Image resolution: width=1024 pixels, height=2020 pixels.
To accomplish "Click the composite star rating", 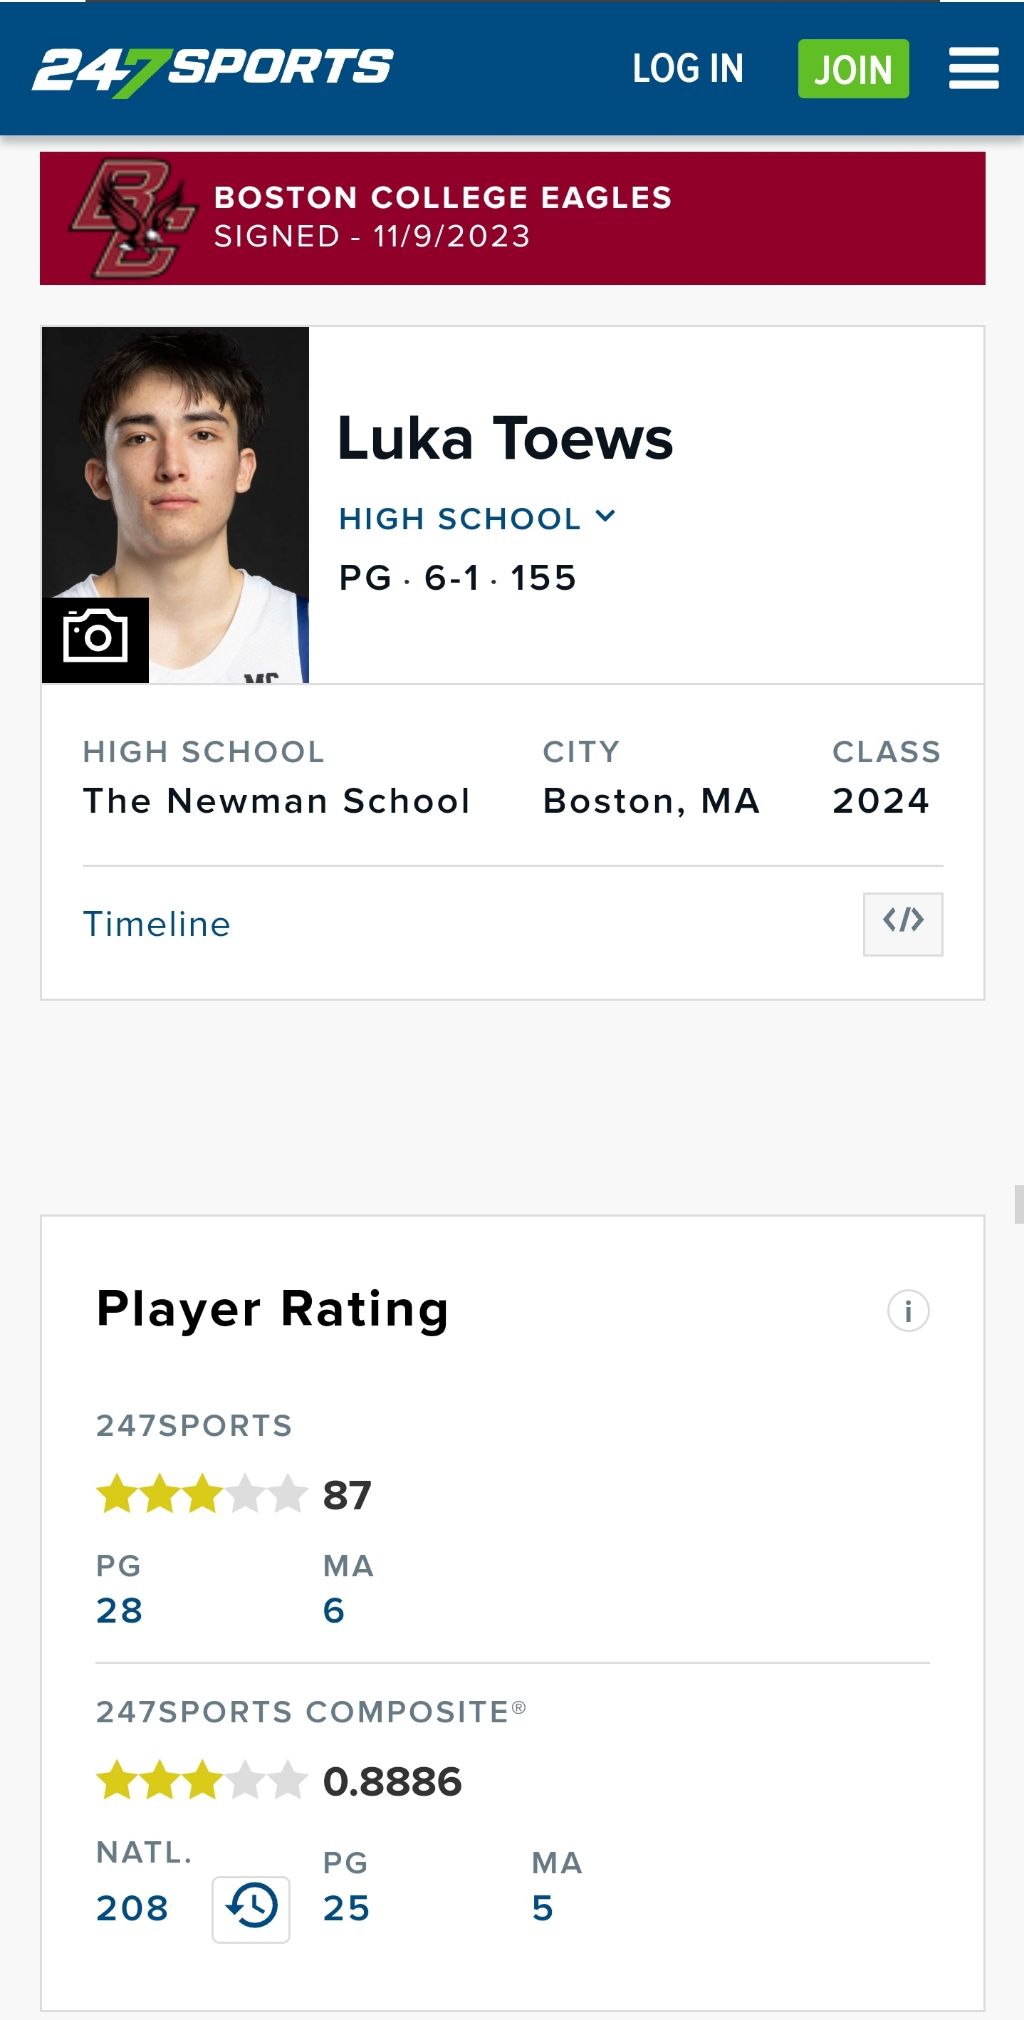I will [x=200, y=1781].
